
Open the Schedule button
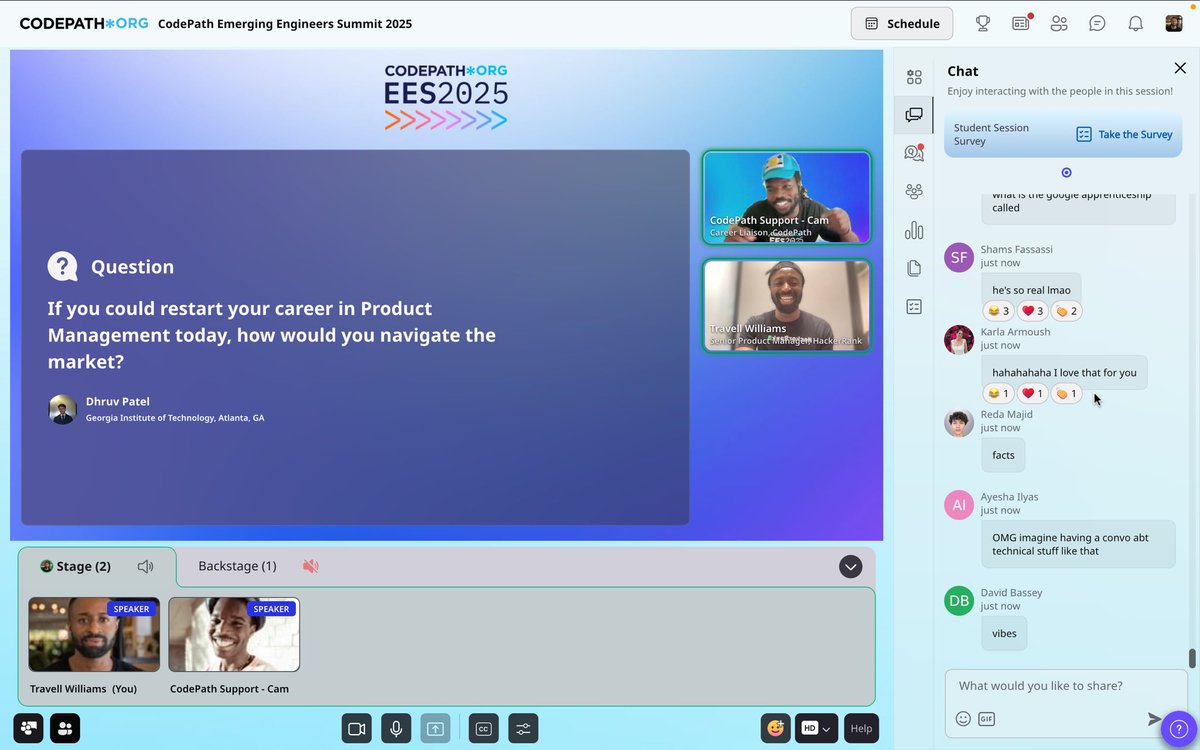(901, 23)
